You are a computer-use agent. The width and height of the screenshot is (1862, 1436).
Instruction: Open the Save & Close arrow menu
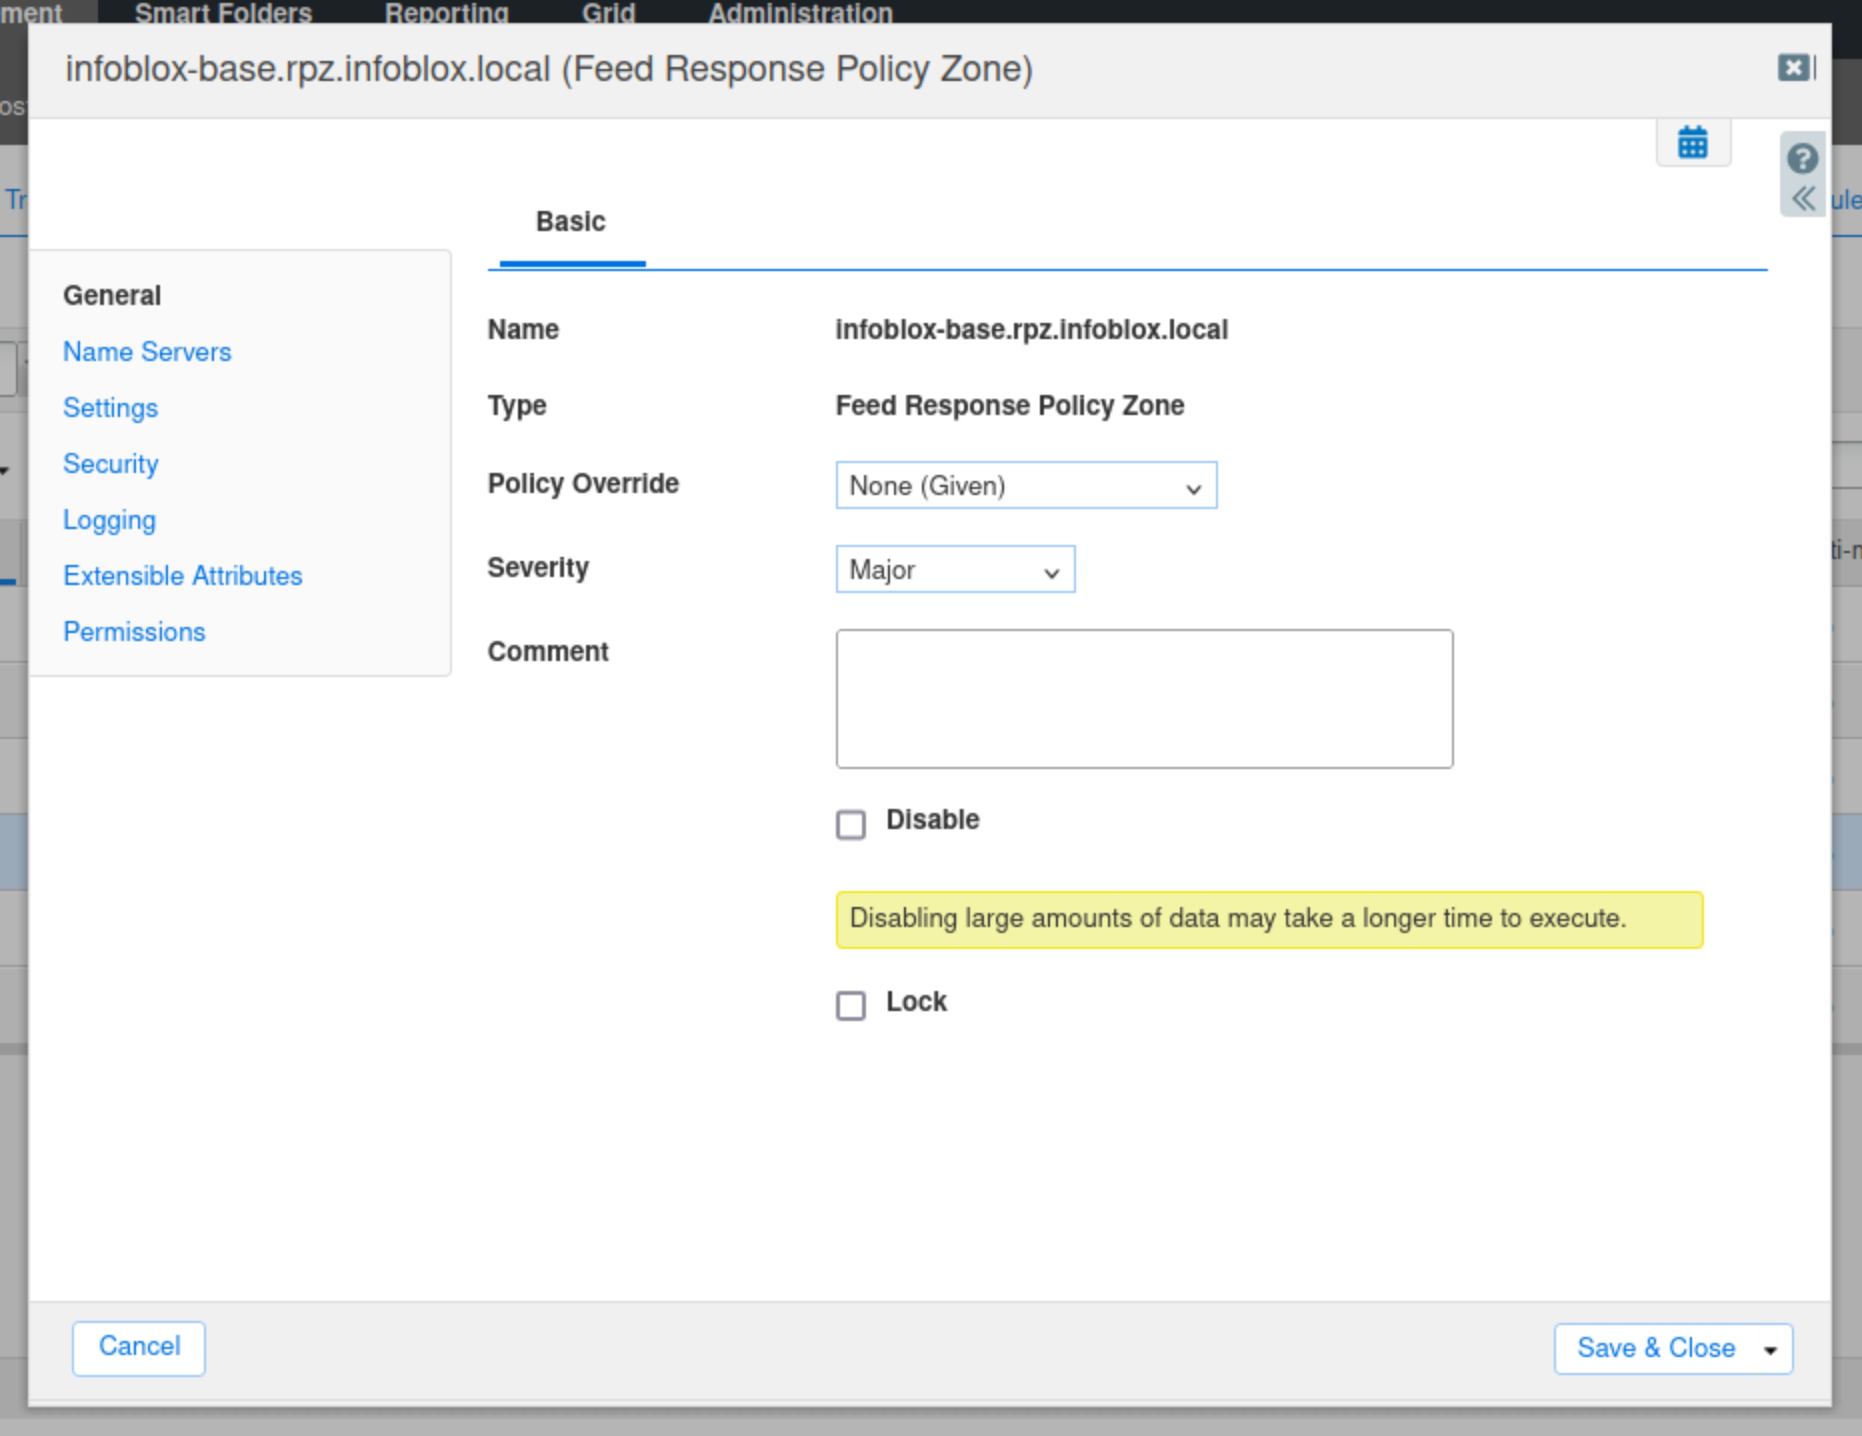[x=1770, y=1349]
